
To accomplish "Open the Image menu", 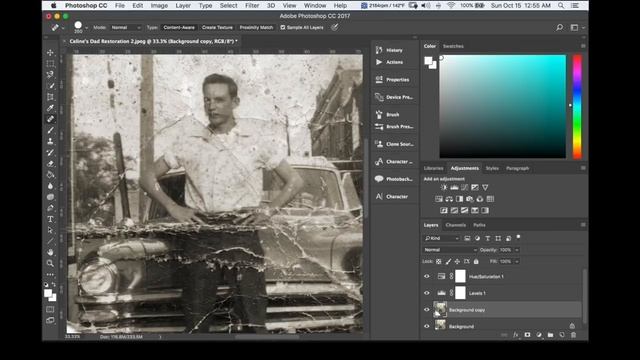I will tap(159, 6).
